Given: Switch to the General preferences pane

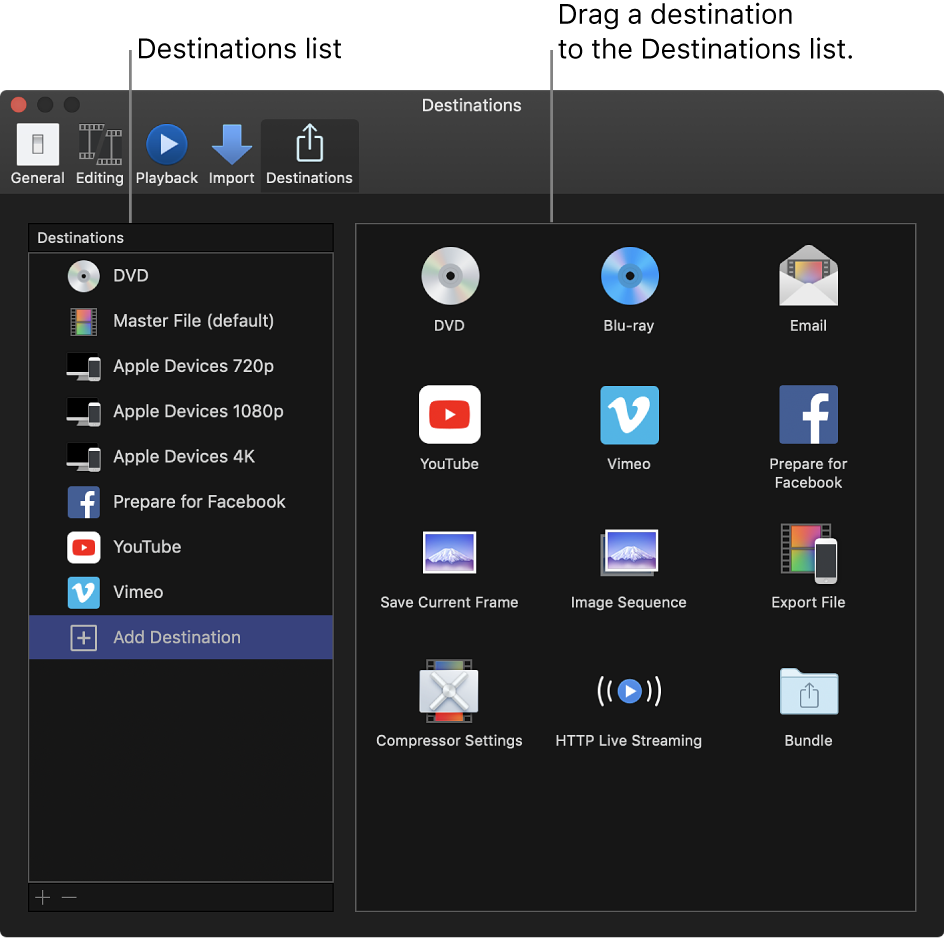Looking at the screenshot, I should [x=37, y=152].
